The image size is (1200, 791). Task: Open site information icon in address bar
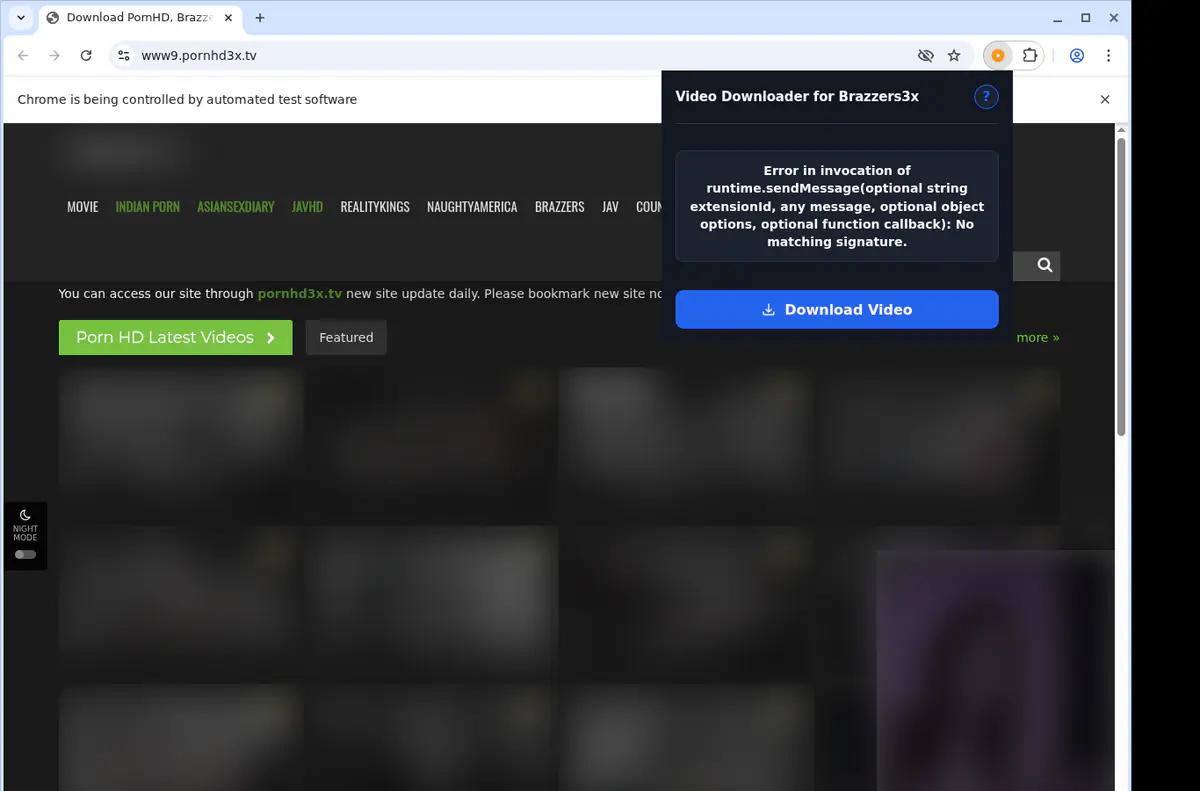pos(123,56)
